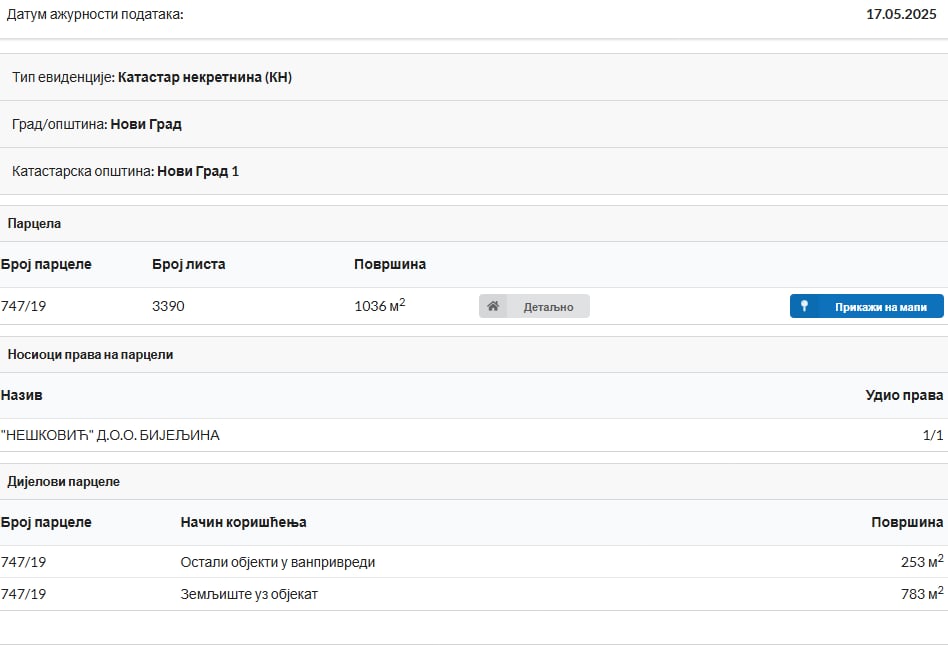Click the Број листа column header

coord(188,264)
